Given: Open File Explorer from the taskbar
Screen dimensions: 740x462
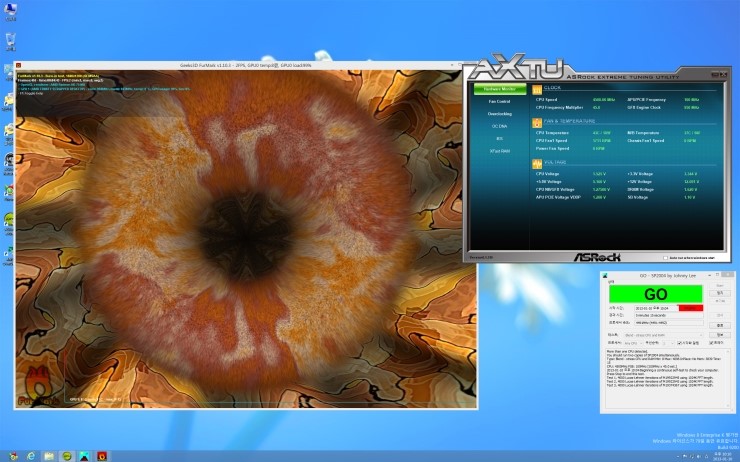Looking at the screenshot, I should tap(49, 455).
